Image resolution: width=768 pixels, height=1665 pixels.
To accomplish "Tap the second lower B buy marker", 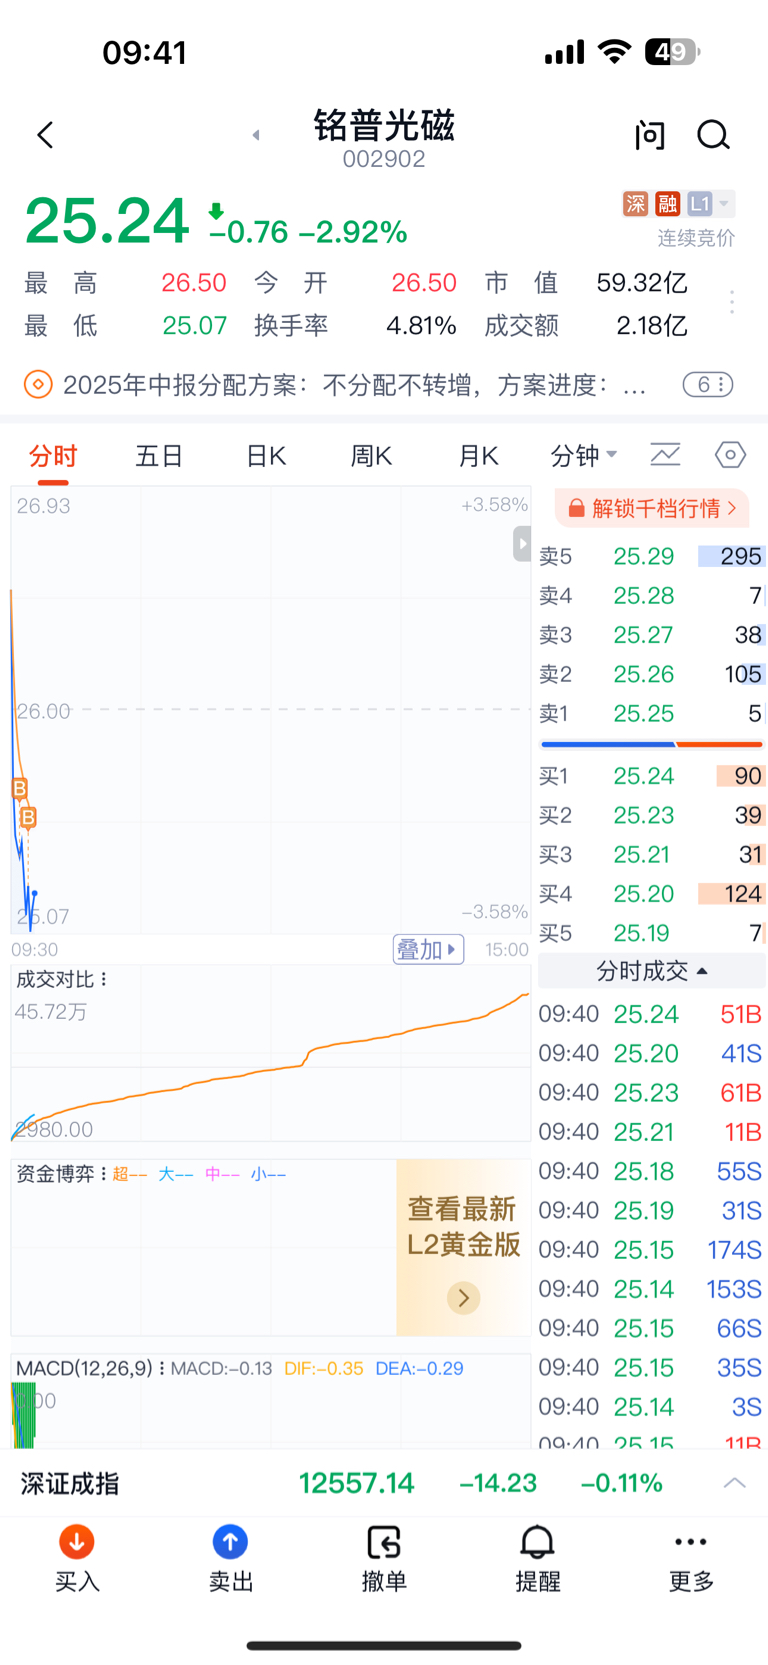I will (x=28, y=818).
